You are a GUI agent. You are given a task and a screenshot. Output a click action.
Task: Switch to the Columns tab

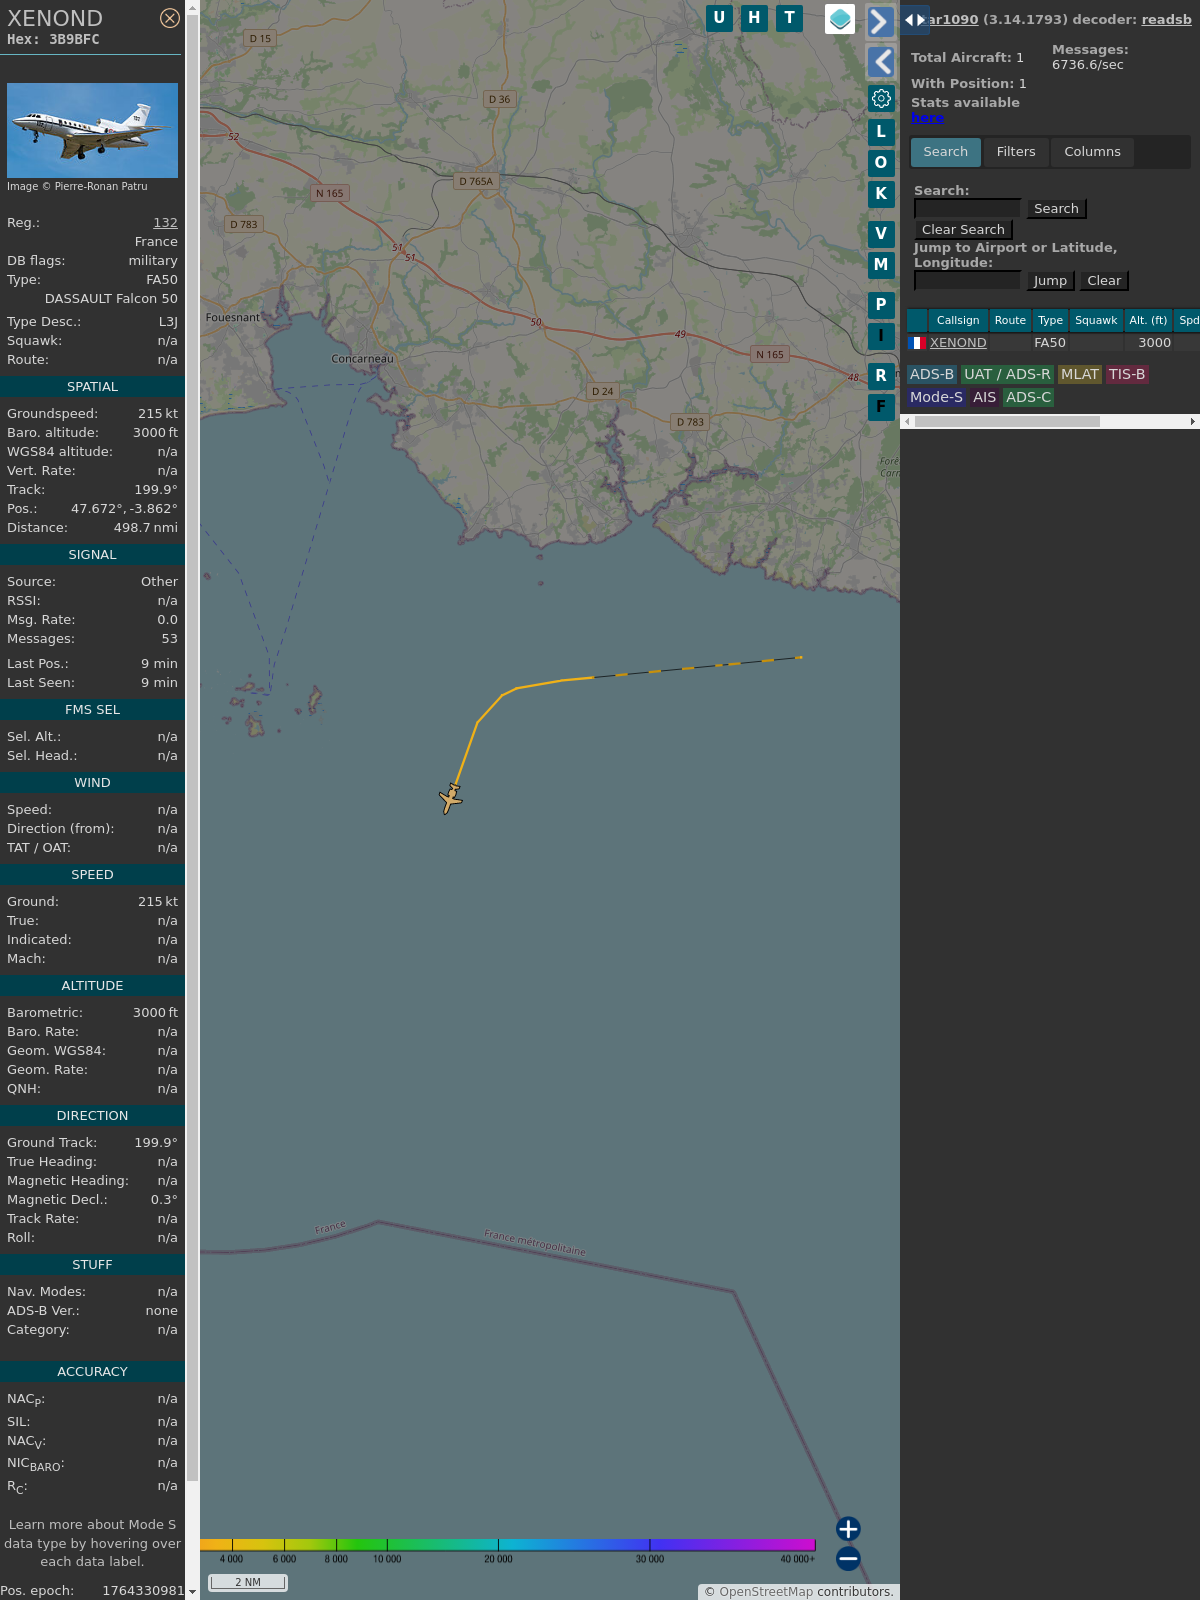point(1092,152)
